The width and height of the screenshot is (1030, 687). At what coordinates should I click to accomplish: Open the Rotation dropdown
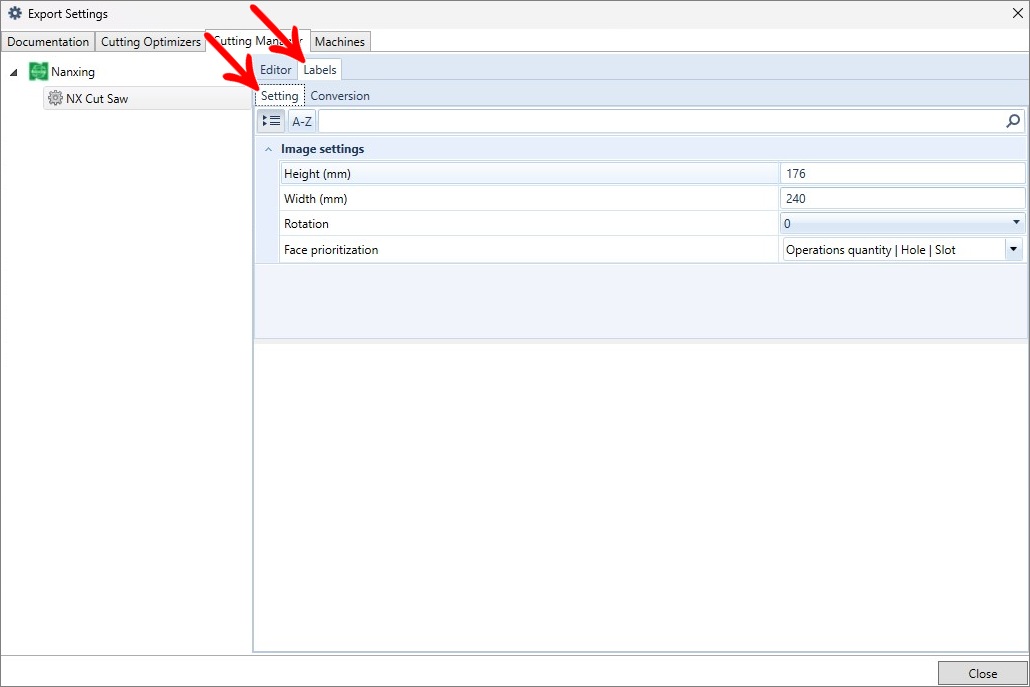(902, 223)
